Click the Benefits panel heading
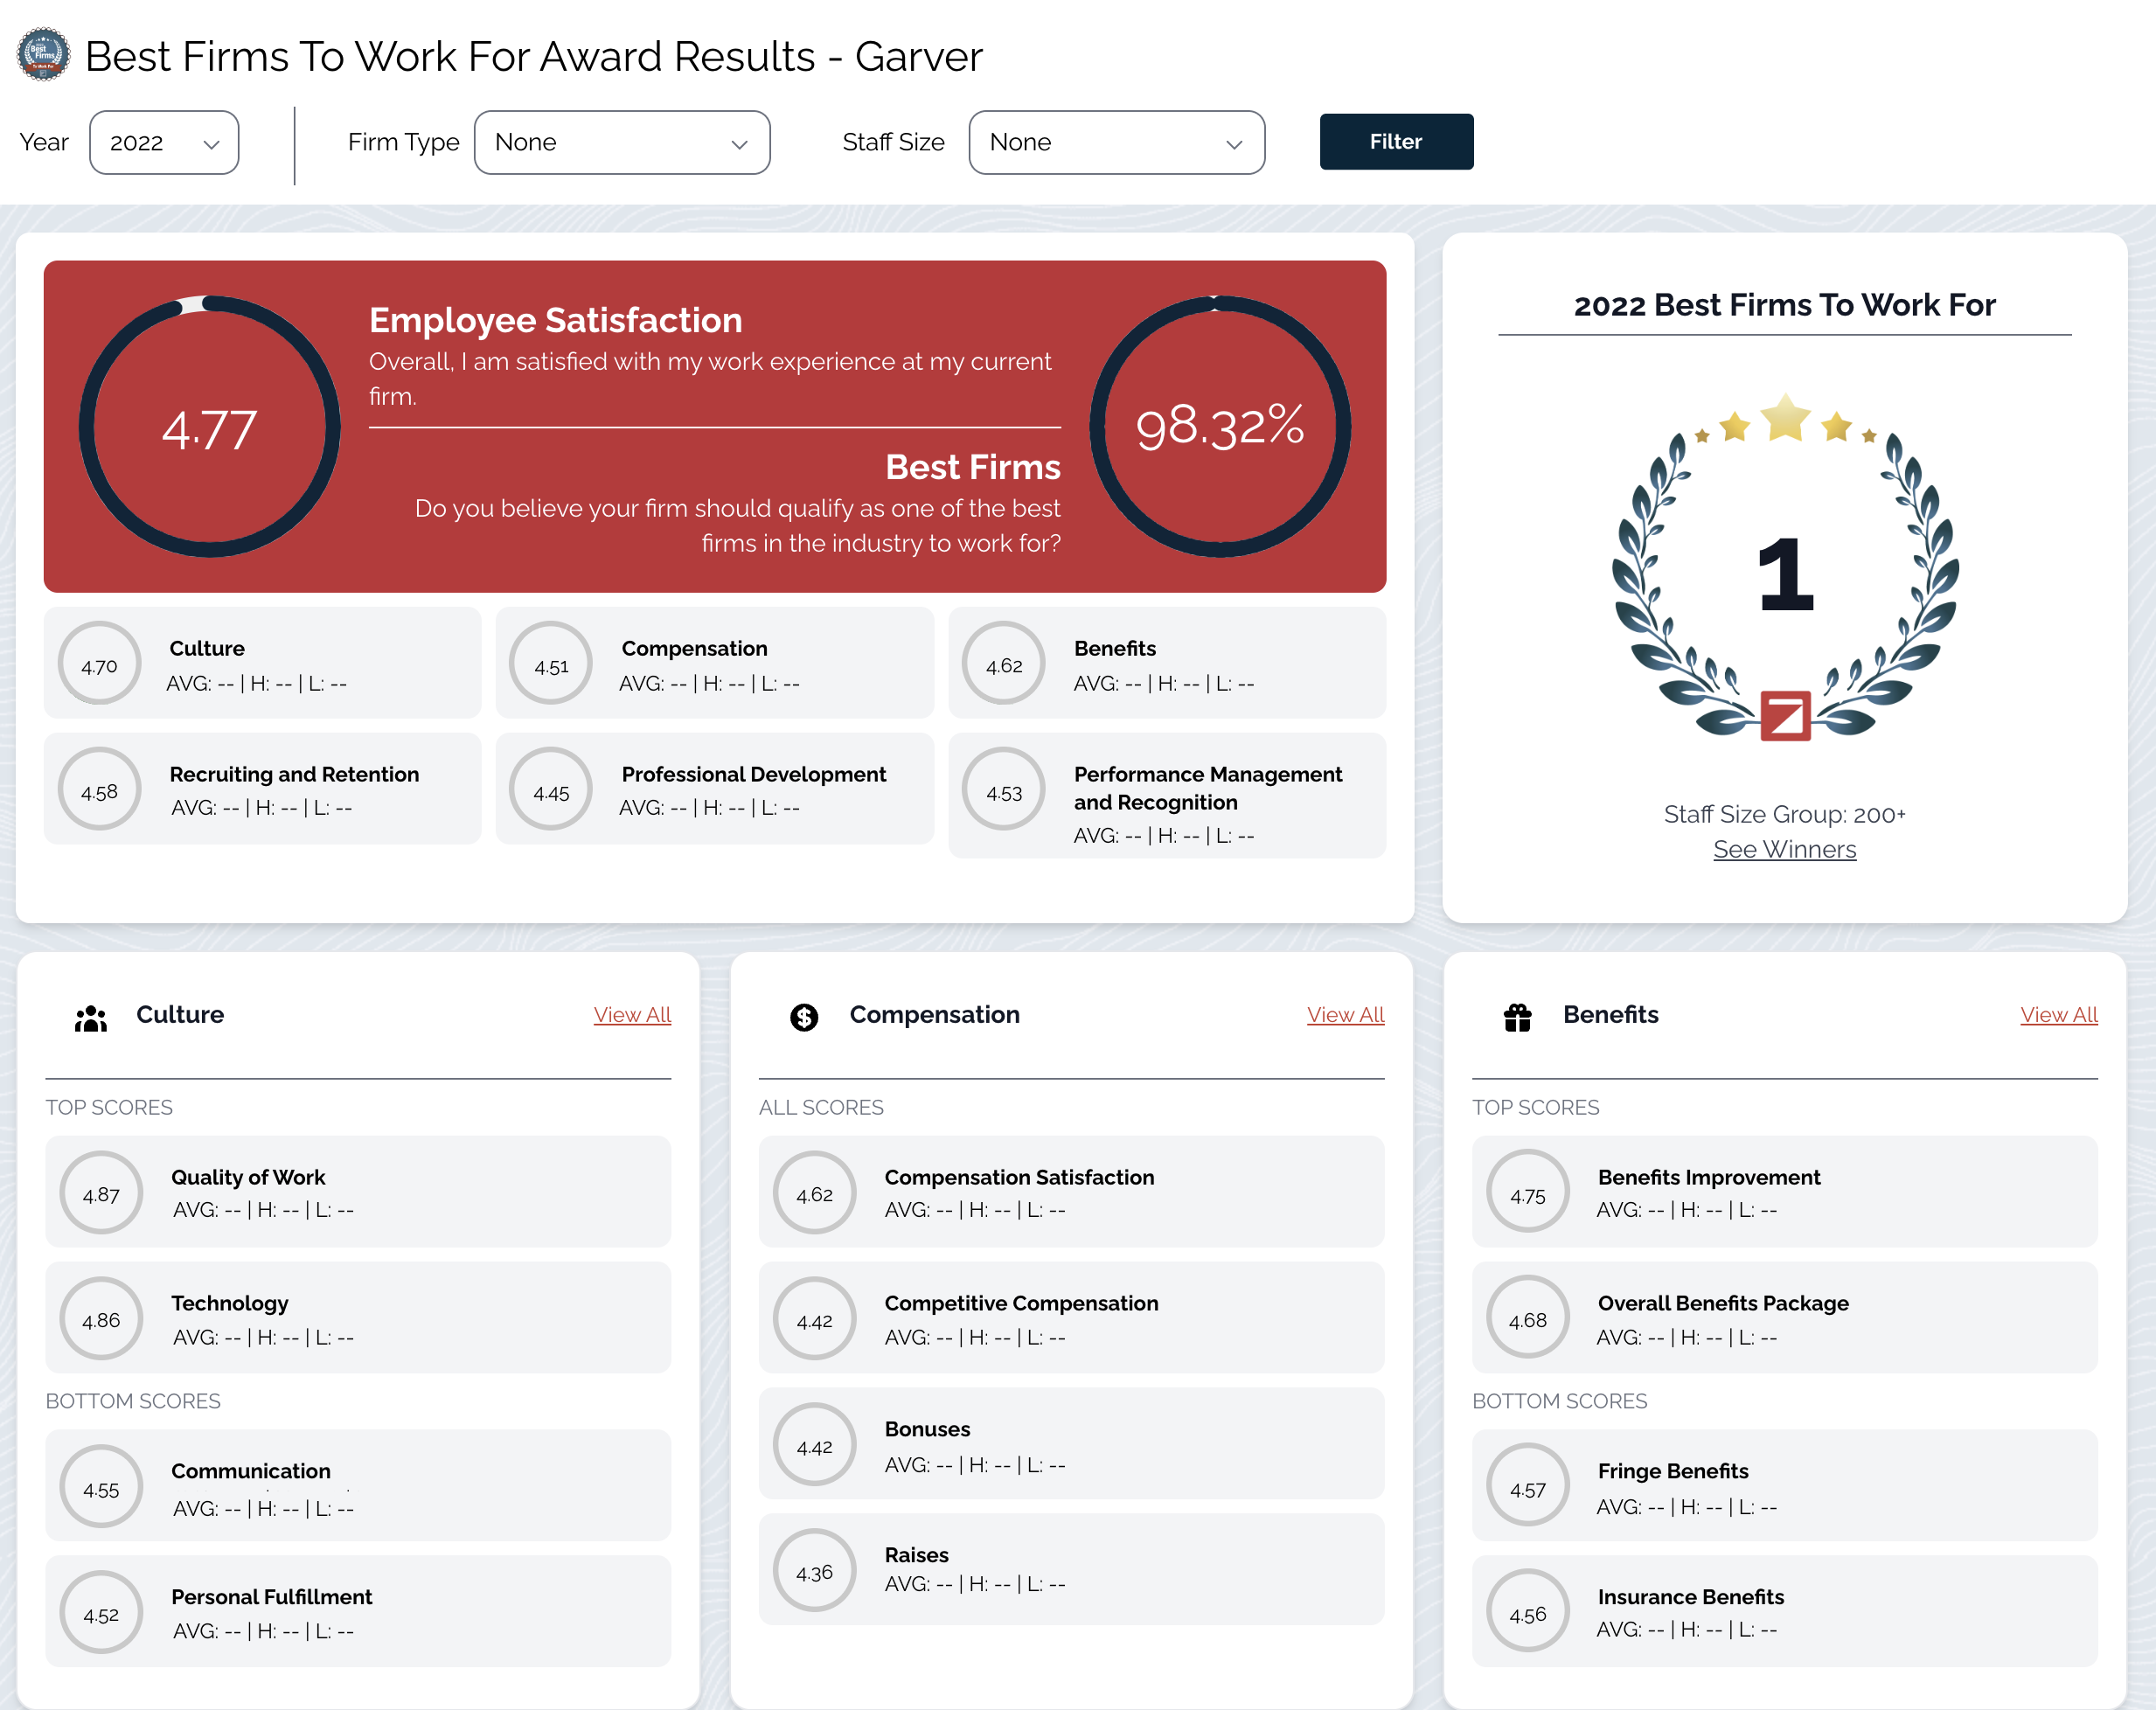 click(x=1610, y=1014)
